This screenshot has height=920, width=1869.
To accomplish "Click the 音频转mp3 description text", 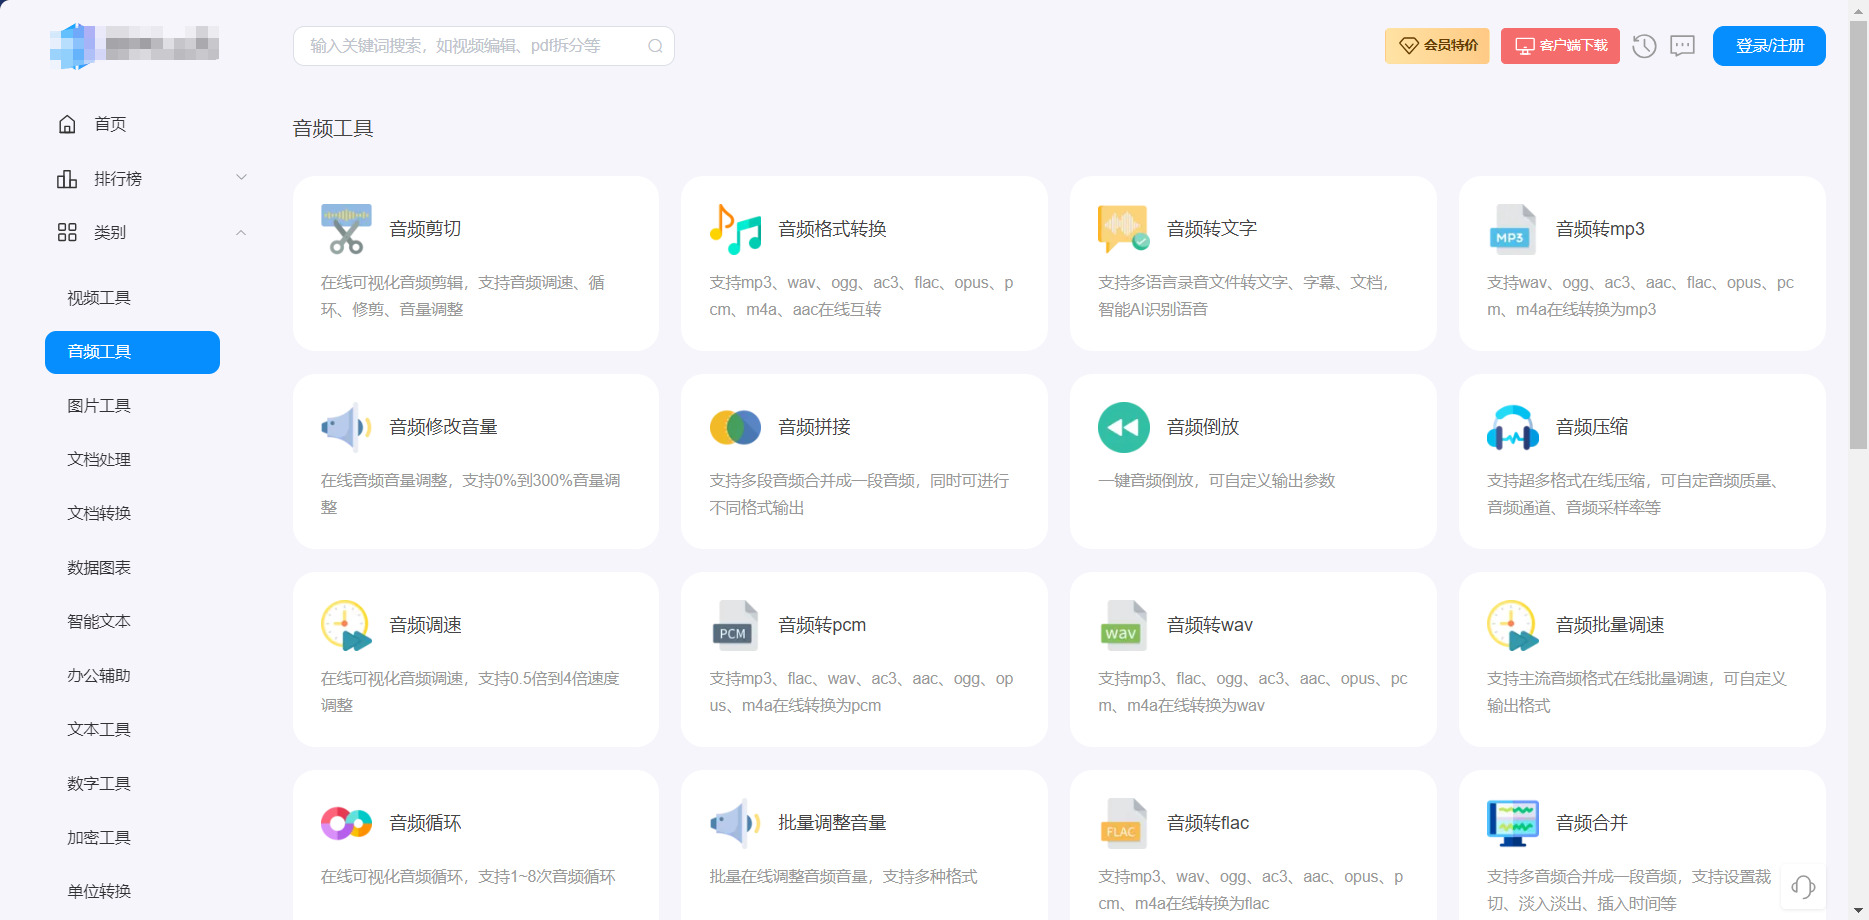I will [1640, 296].
